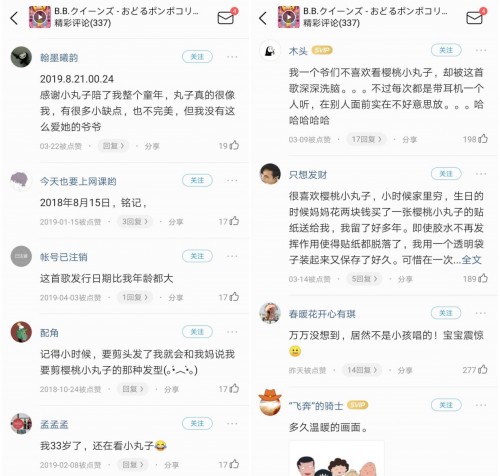Open more options dots for 配角's comment
Screen dimensions: 500x476
[x=232, y=332]
